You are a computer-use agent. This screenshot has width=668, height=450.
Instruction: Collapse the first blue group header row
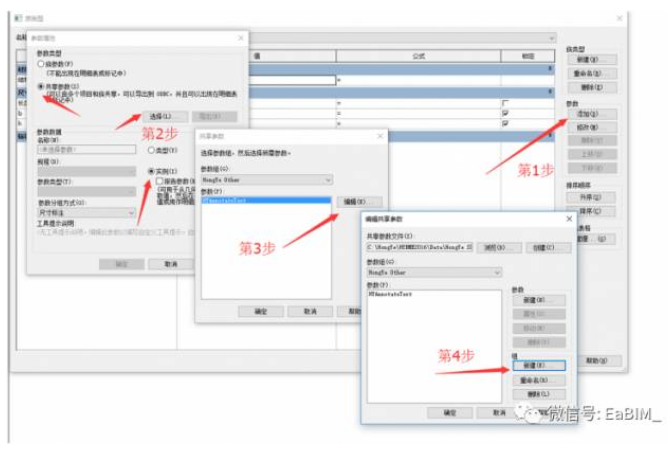tap(550, 69)
